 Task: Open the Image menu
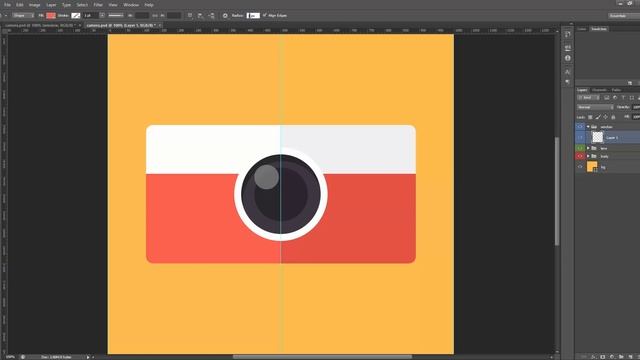(x=34, y=5)
